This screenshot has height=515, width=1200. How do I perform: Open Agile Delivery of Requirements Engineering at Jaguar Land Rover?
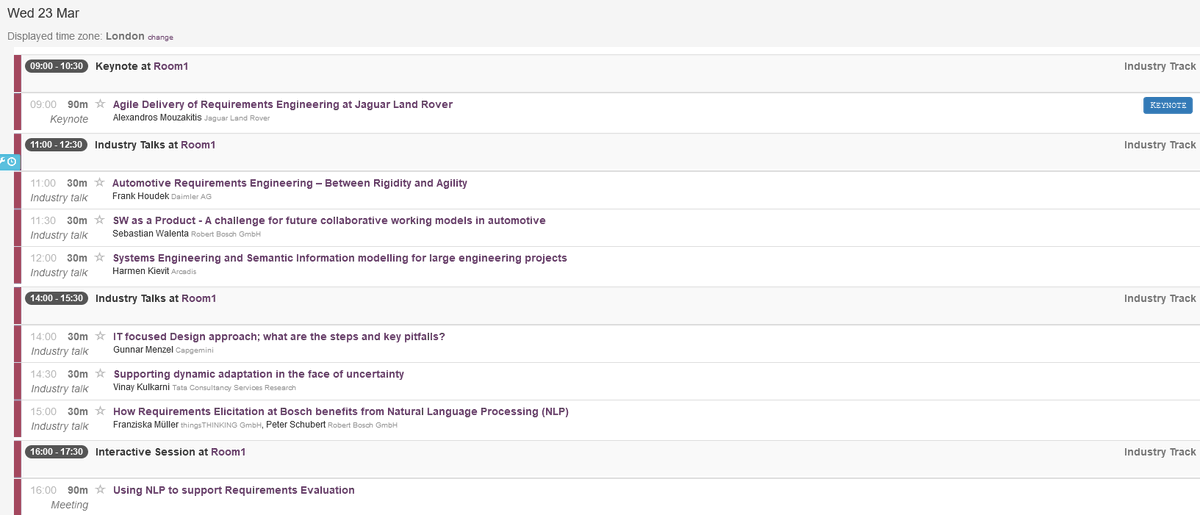283,104
